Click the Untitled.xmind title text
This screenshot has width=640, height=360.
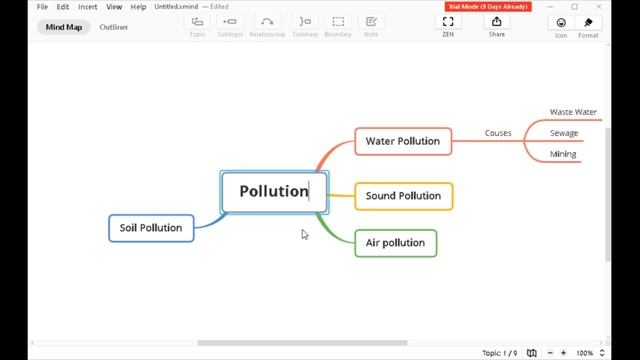176,7
